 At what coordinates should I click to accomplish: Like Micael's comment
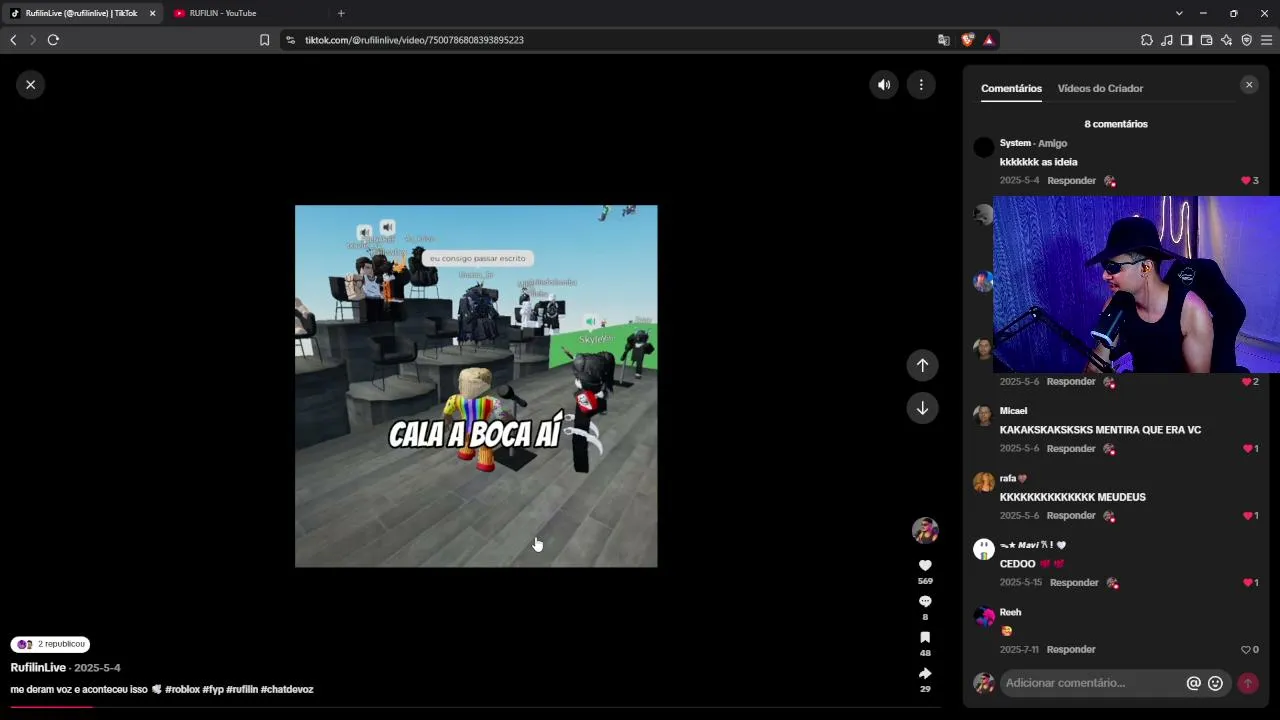[x=1246, y=449]
